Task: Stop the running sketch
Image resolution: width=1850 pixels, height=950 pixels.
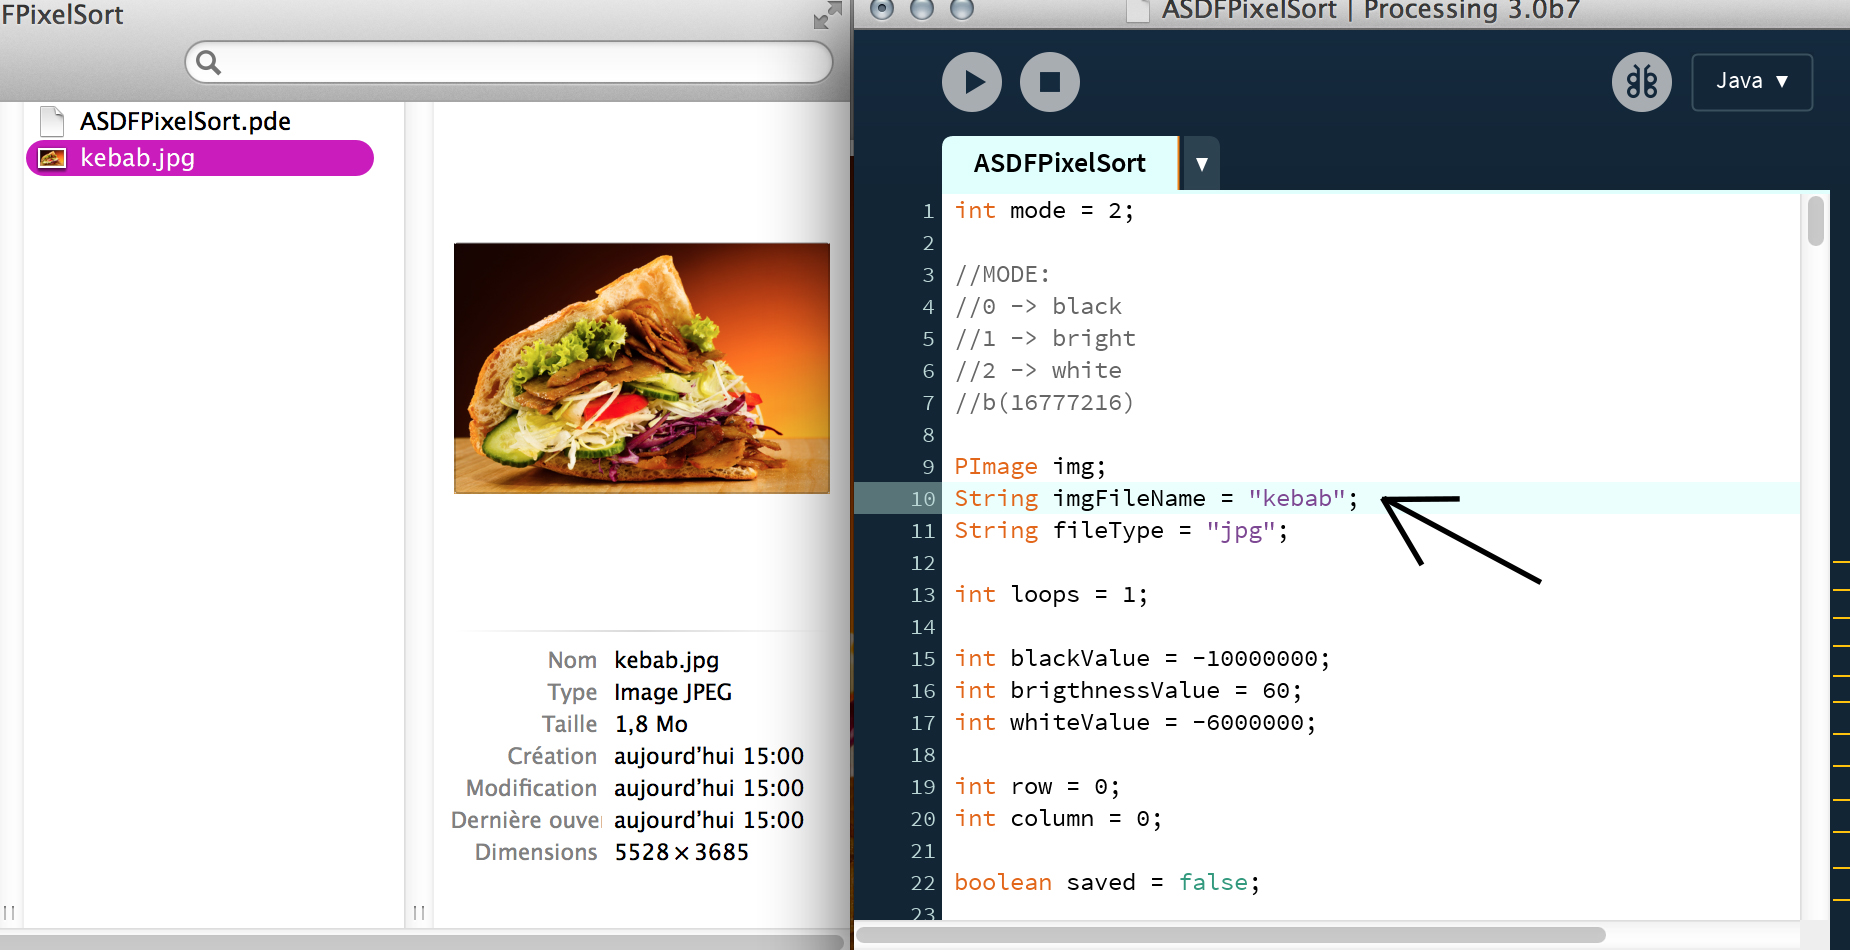Action: [x=1050, y=82]
